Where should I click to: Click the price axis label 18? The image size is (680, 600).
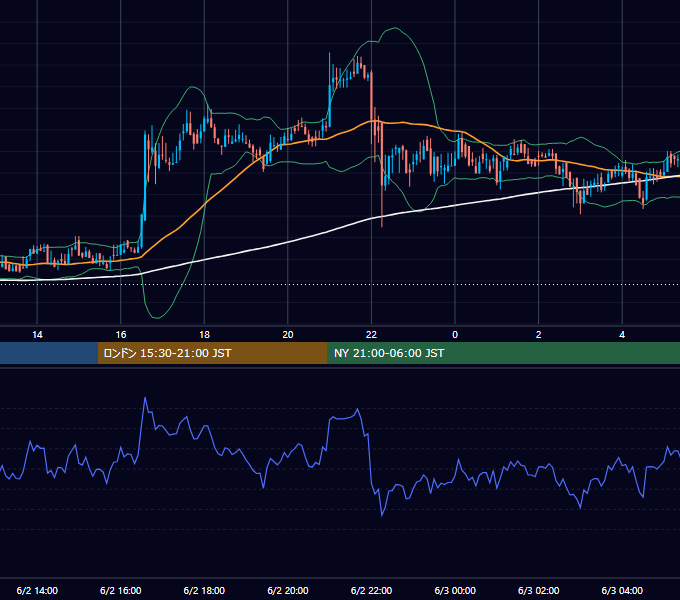204,335
